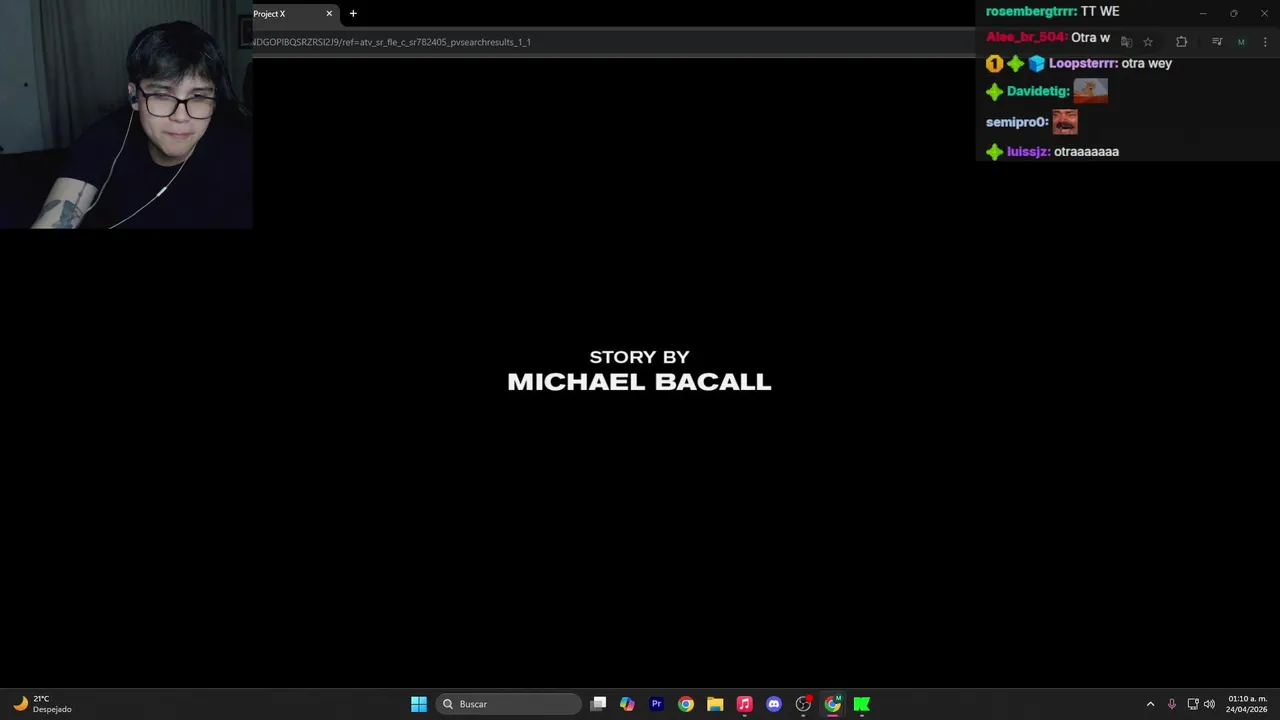Click username Loopsterrr in chat
Viewport: 1280px width, 720px height.
click(1083, 63)
